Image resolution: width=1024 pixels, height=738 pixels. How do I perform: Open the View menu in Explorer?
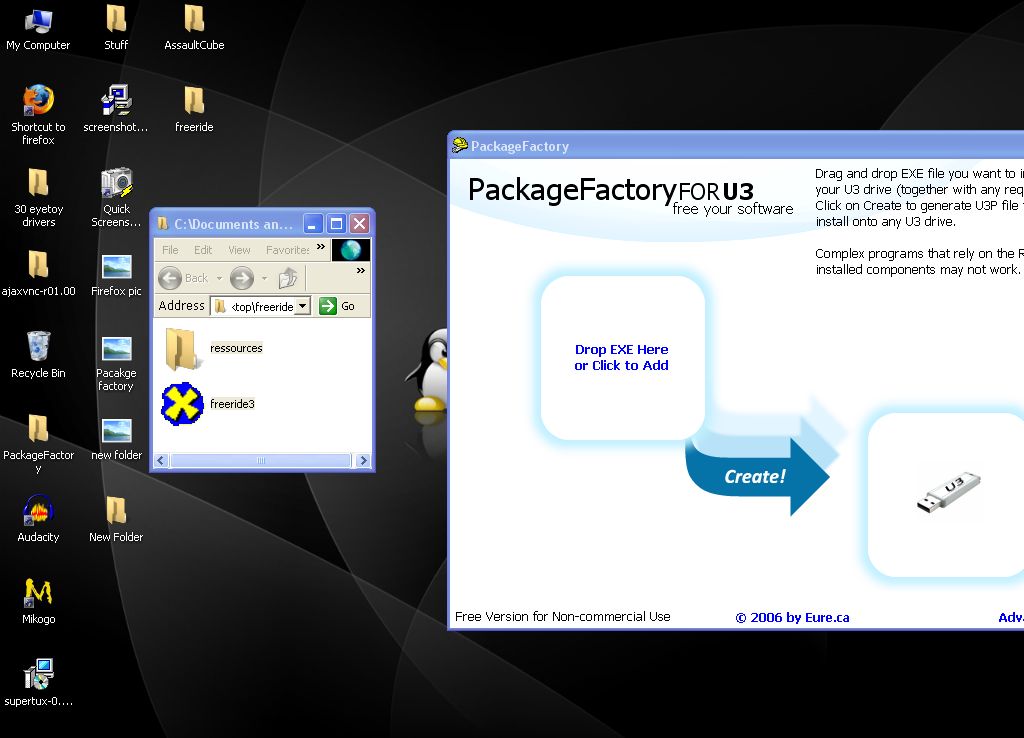click(239, 250)
